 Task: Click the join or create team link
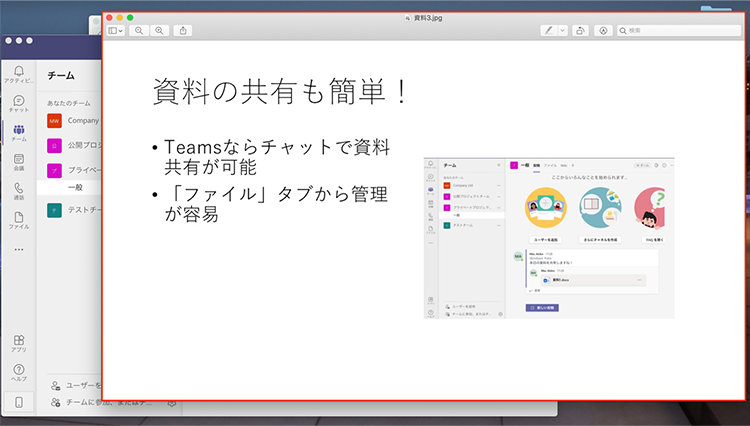(102, 403)
